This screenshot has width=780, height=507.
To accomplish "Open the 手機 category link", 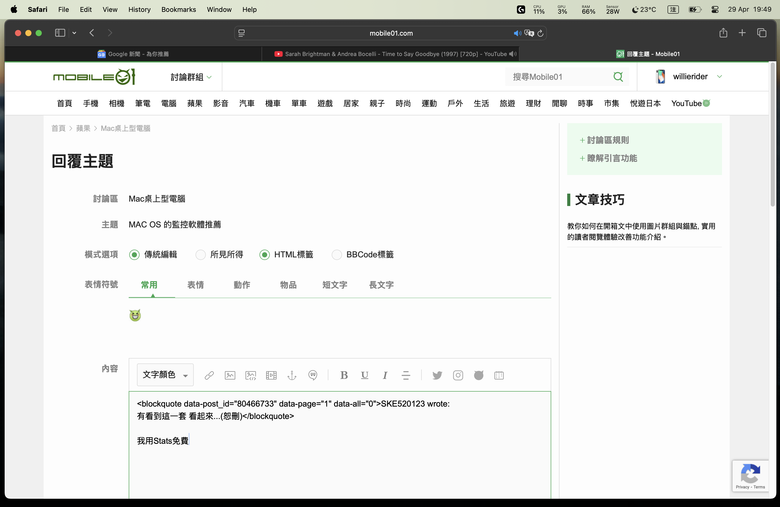I will [91, 103].
